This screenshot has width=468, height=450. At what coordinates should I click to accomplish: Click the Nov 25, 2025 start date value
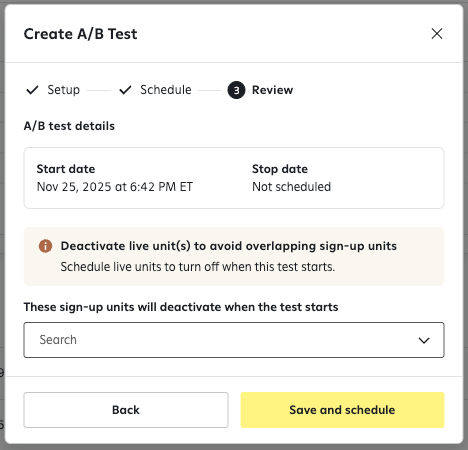pos(115,187)
